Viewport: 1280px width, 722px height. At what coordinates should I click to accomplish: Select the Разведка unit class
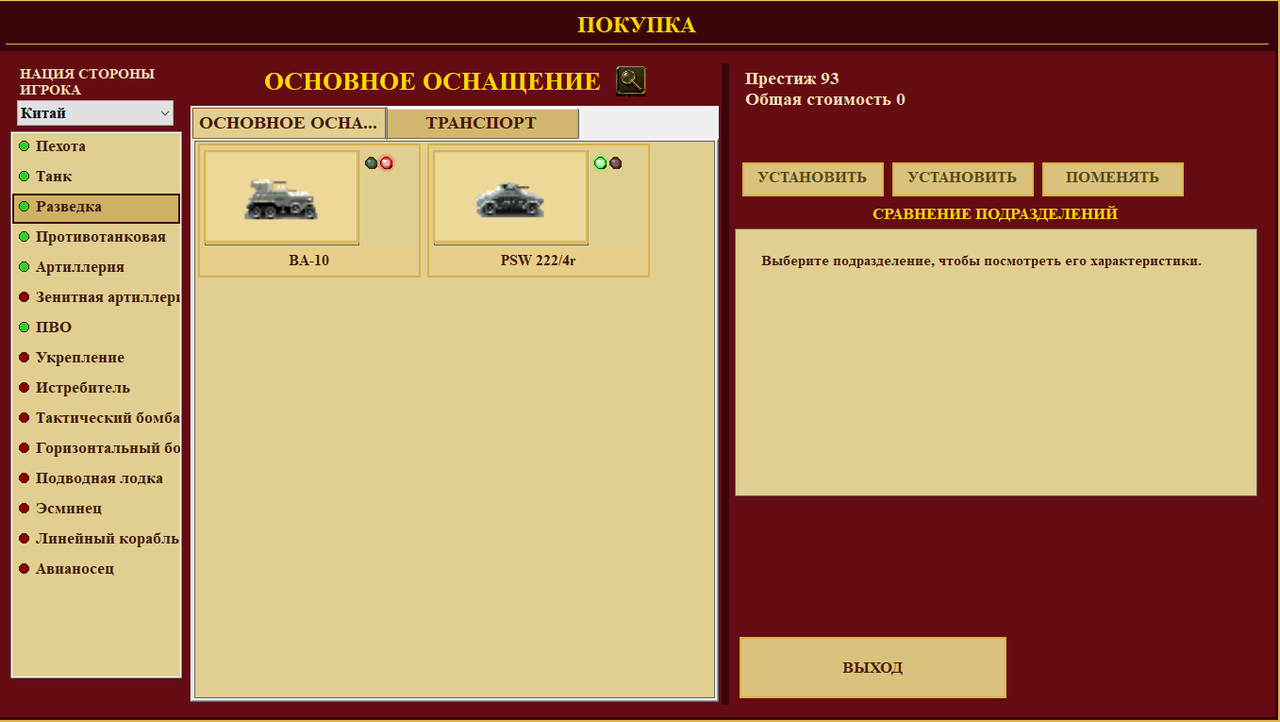click(96, 208)
